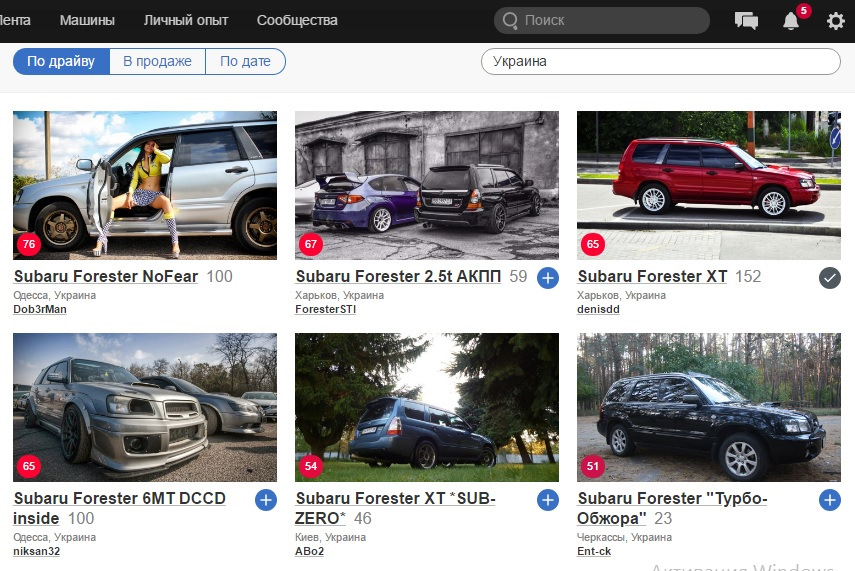Open Subaru Forester "Турбо-Обжора" link
The width and height of the screenshot is (855, 571).
tap(672, 508)
